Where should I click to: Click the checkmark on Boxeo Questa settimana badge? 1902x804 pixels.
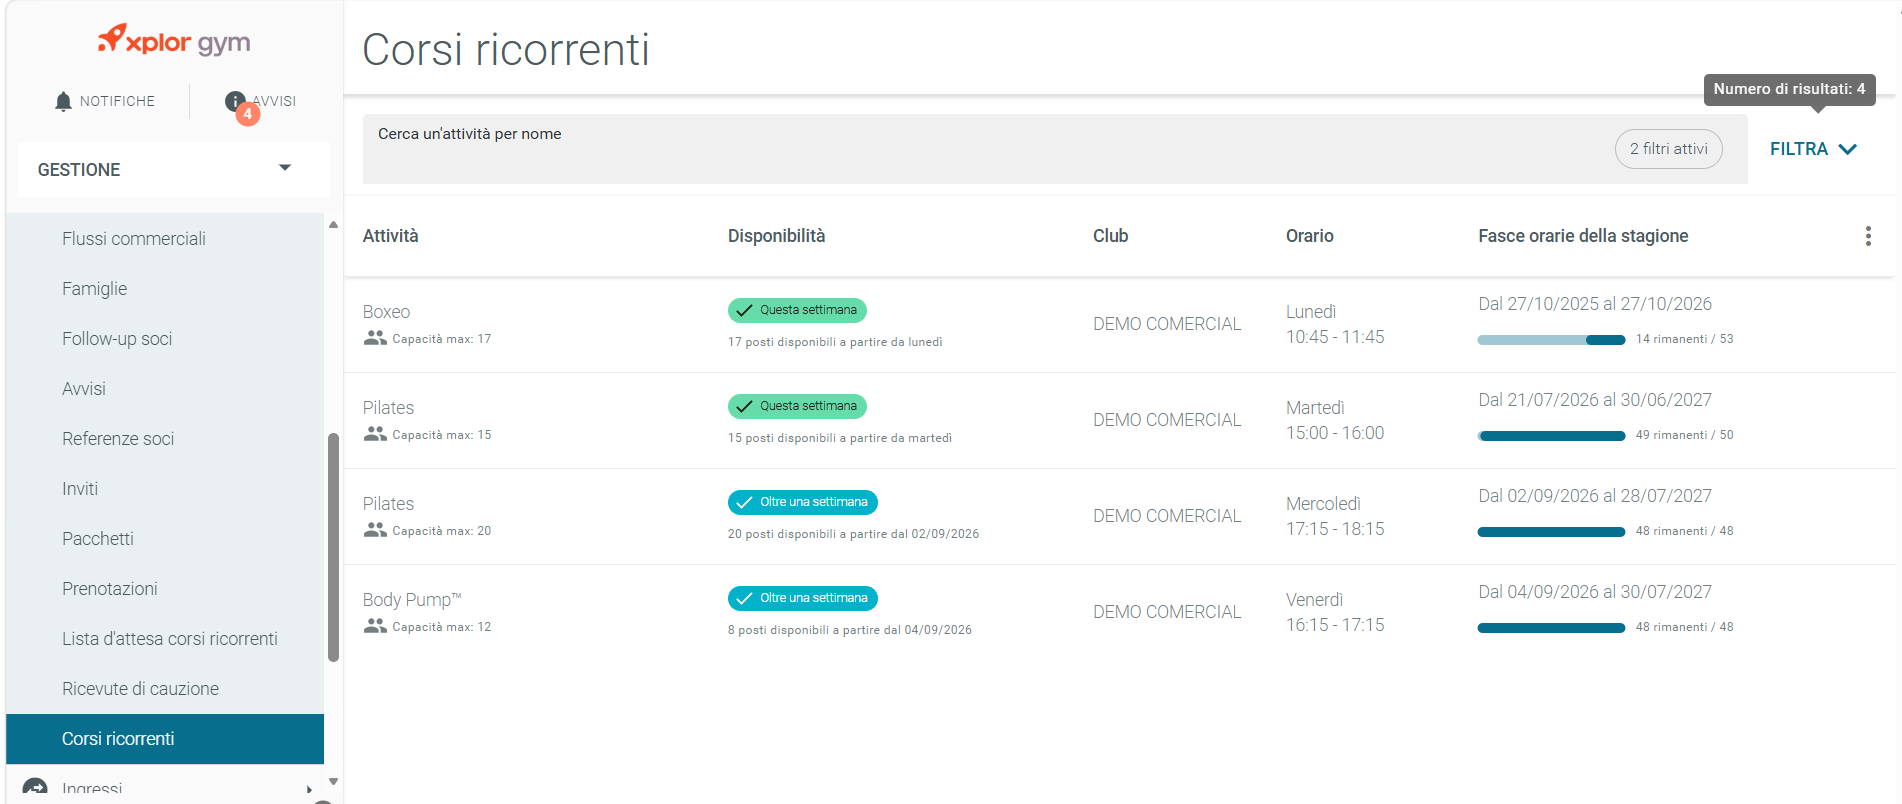point(744,310)
